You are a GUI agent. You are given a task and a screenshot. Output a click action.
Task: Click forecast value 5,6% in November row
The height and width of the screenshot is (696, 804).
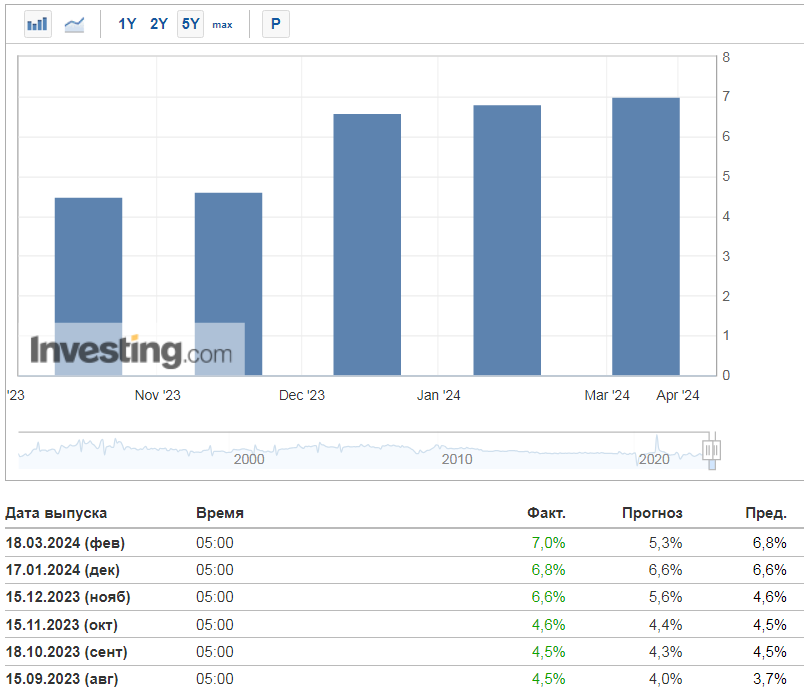tap(665, 597)
